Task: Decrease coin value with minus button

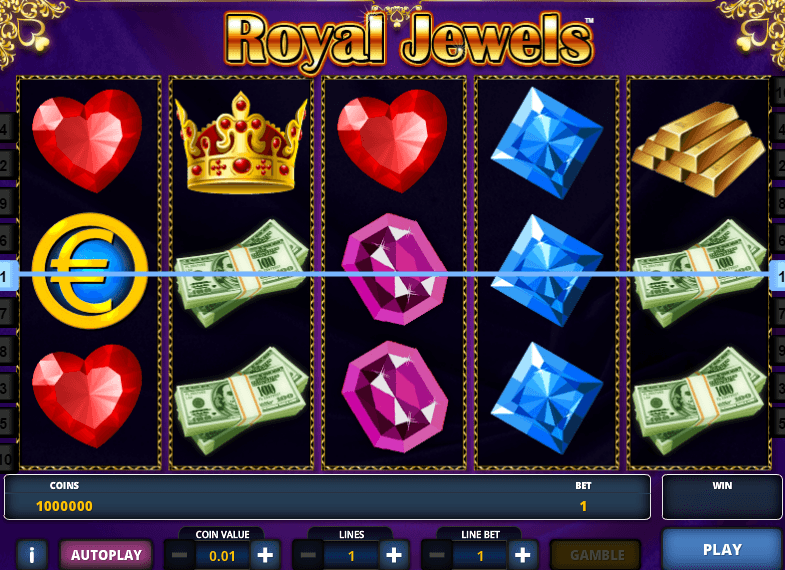Action: (x=179, y=554)
